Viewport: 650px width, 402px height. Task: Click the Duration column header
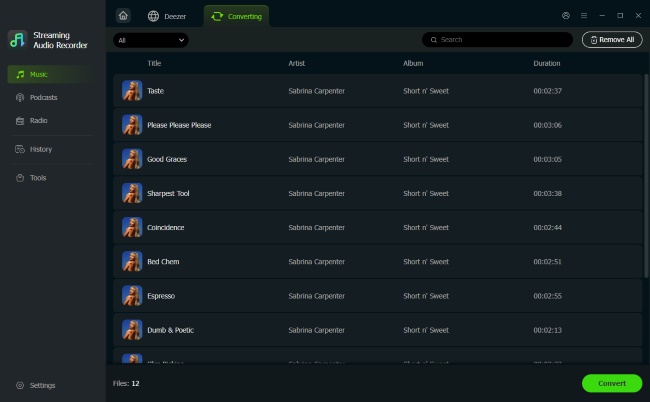point(546,63)
